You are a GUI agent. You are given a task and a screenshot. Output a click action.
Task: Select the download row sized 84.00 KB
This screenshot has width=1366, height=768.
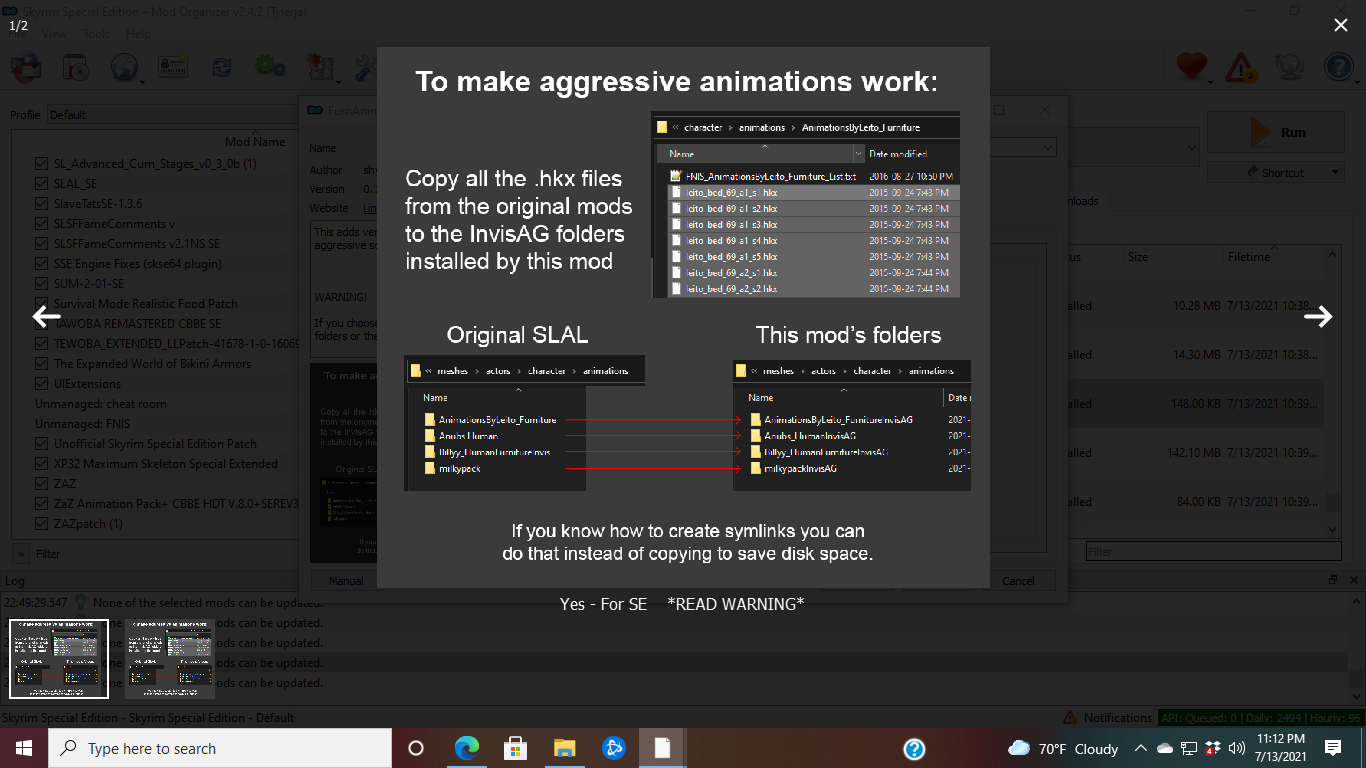pyautogui.click(x=1195, y=502)
